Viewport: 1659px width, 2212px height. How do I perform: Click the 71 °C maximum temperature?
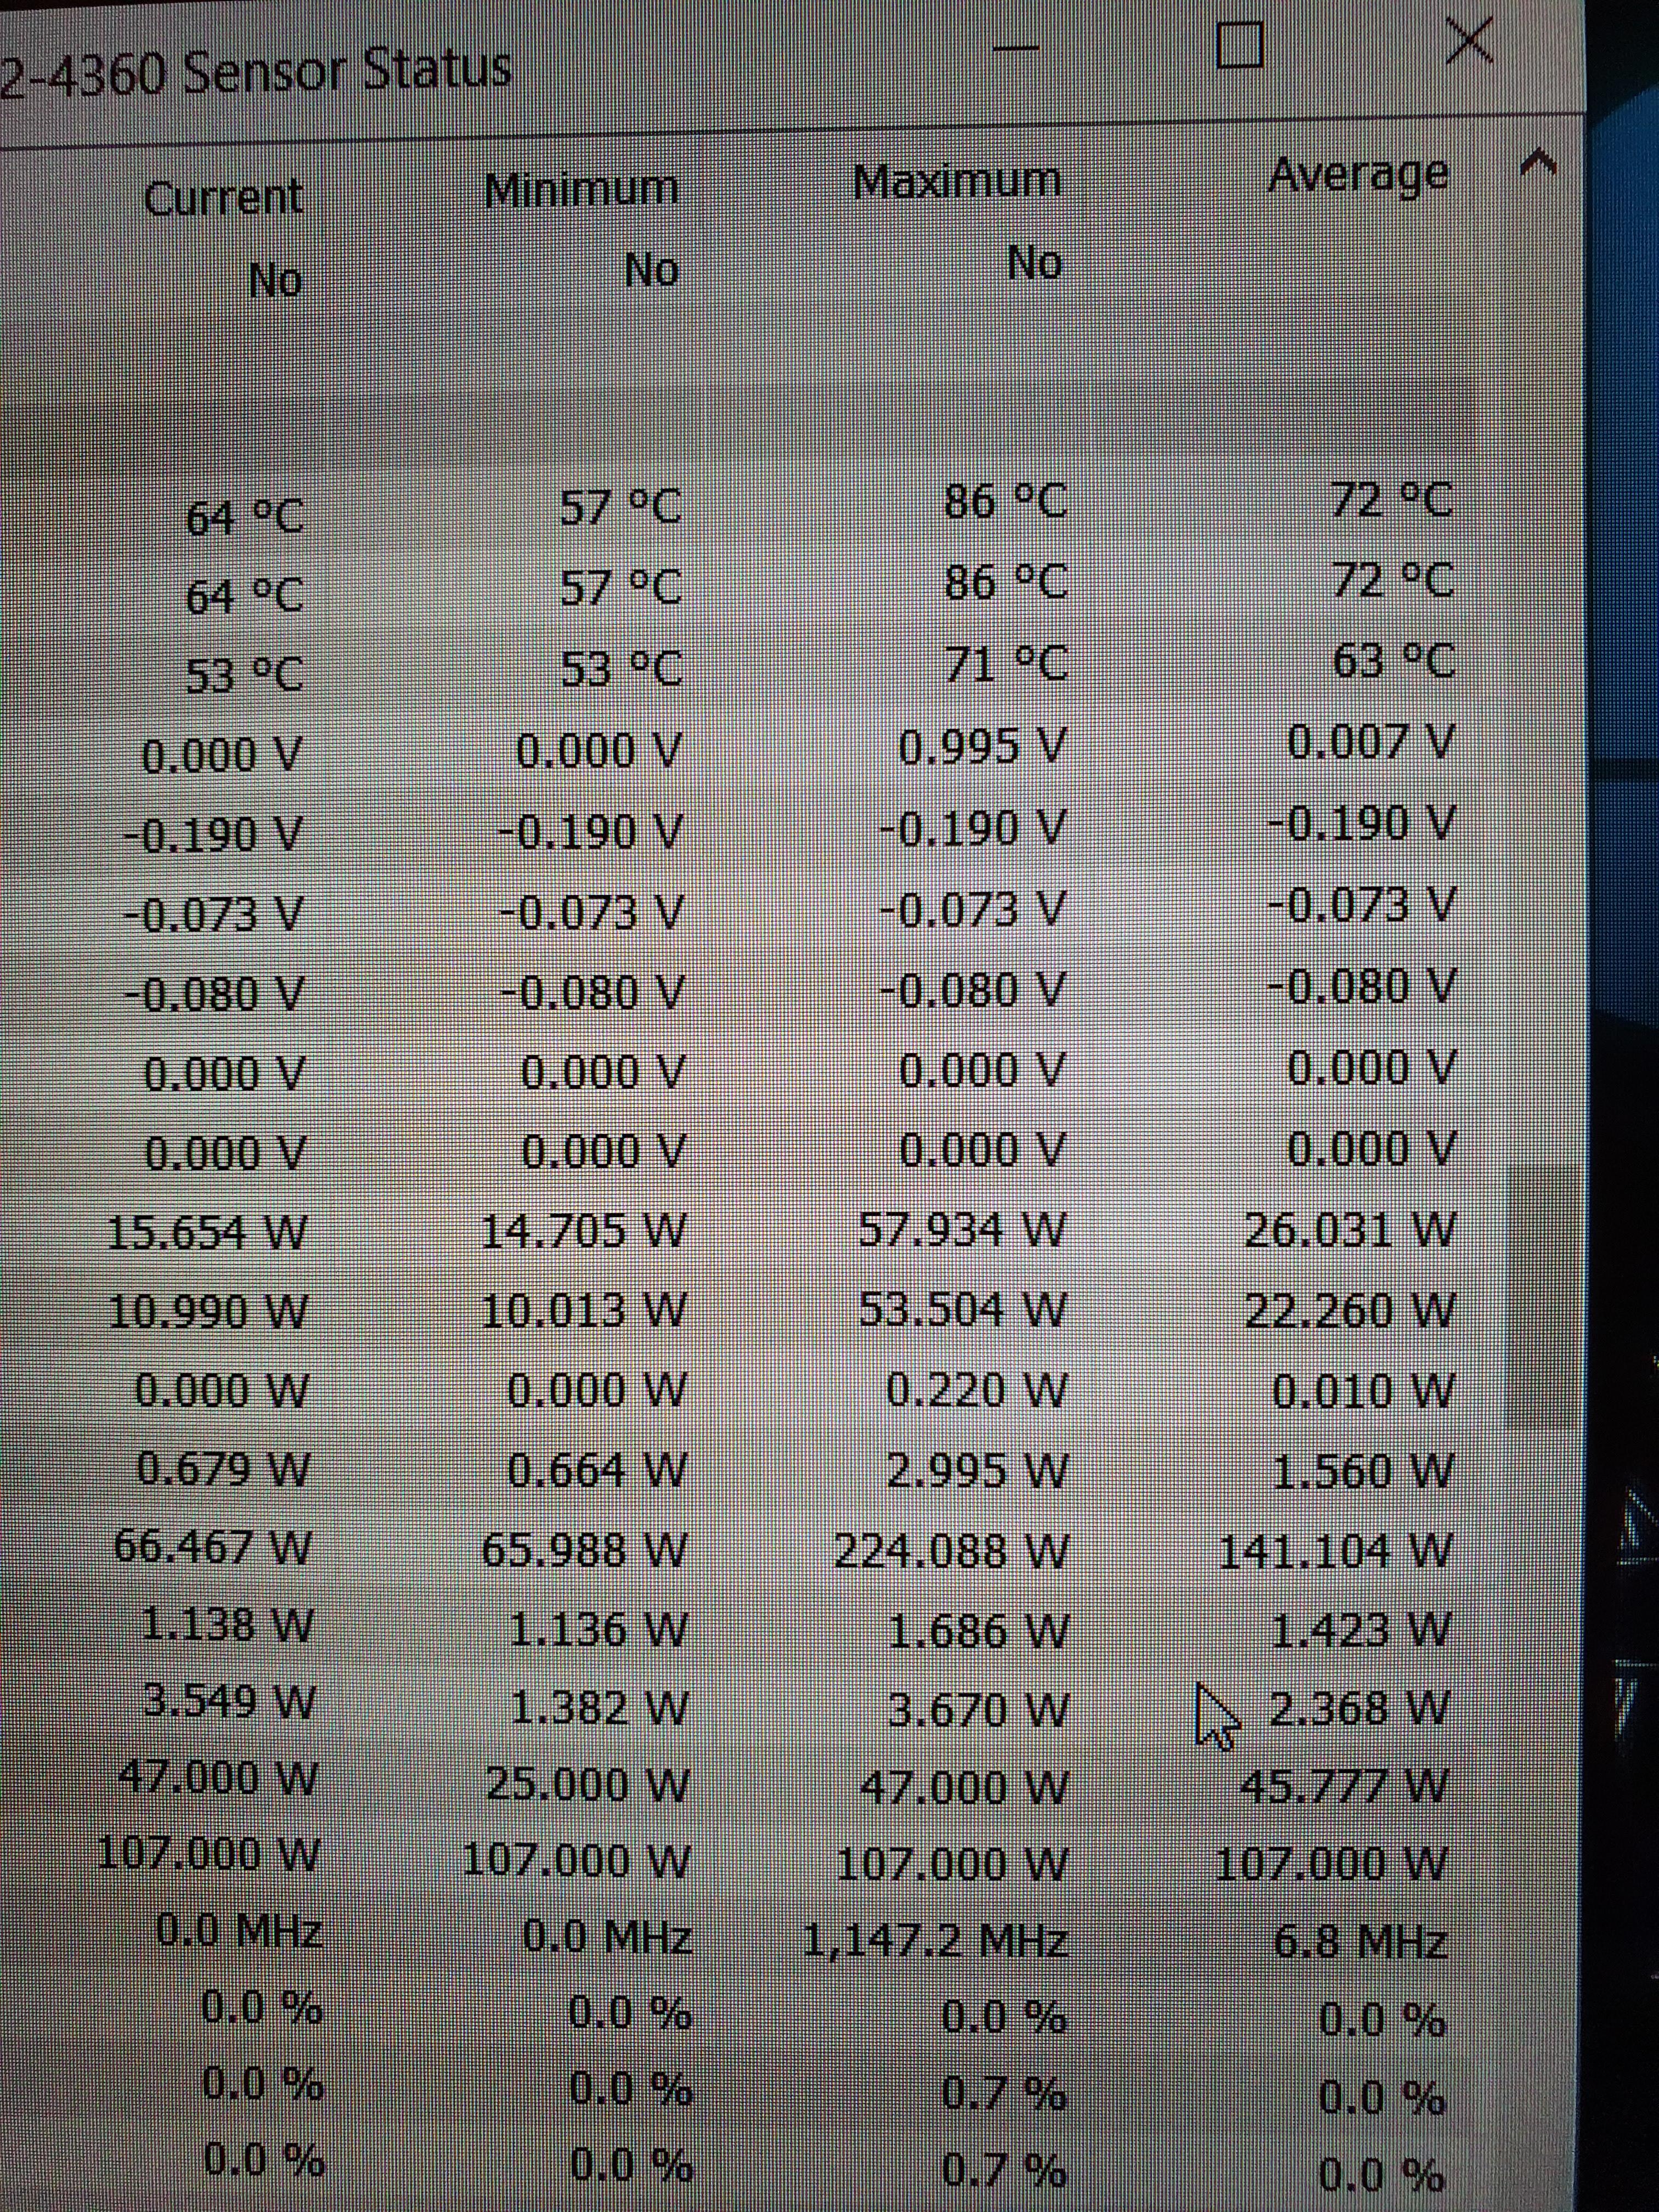click(1007, 663)
